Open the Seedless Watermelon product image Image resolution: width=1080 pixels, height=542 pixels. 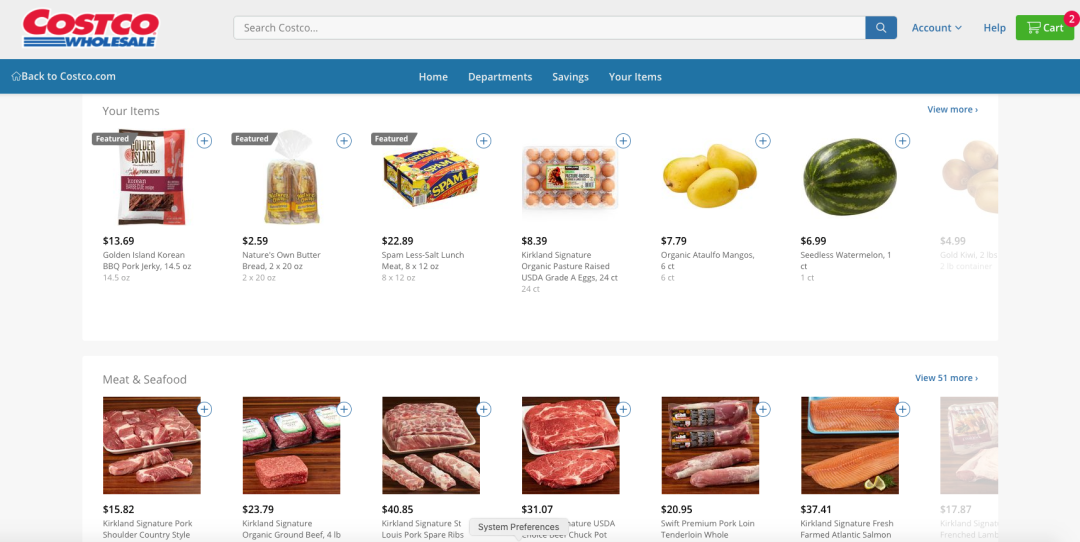[x=850, y=177]
